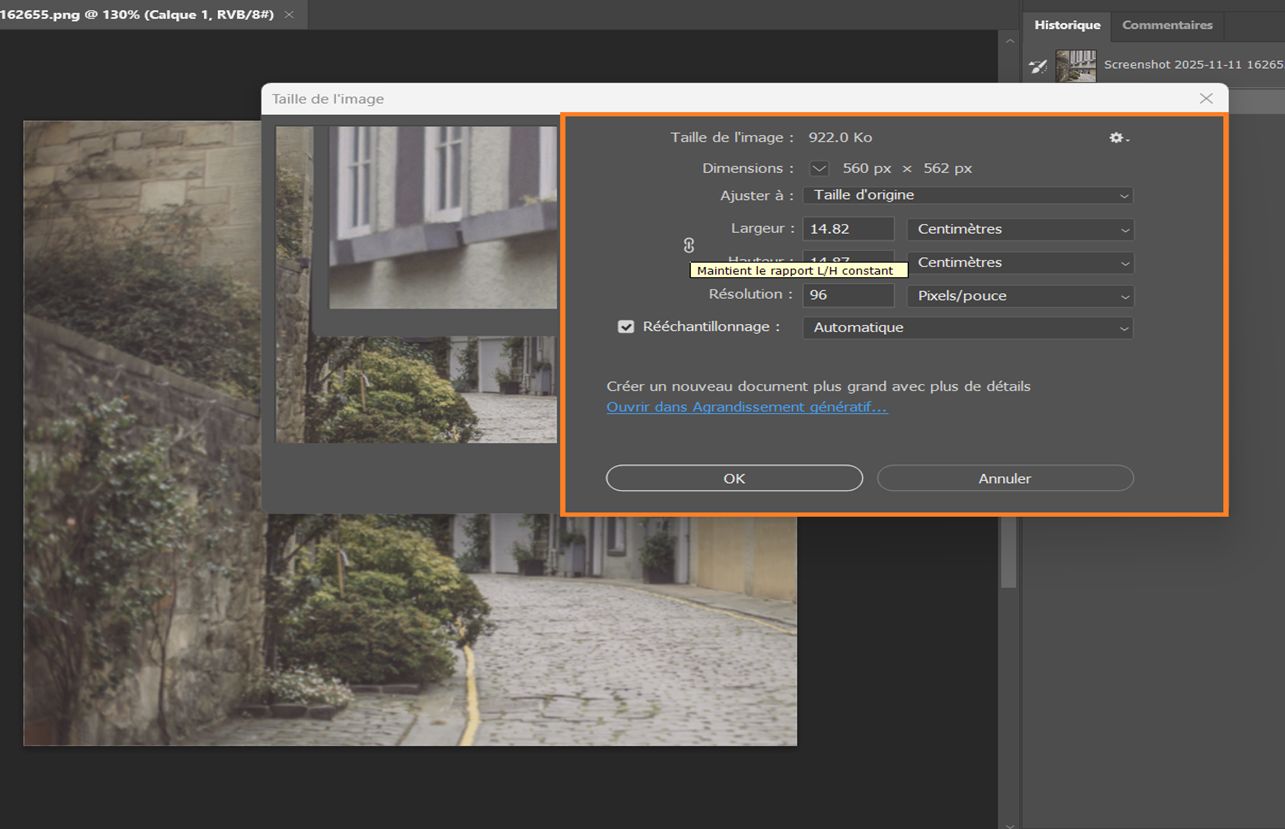Open the Ajuster à dropdown

pos(968,196)
